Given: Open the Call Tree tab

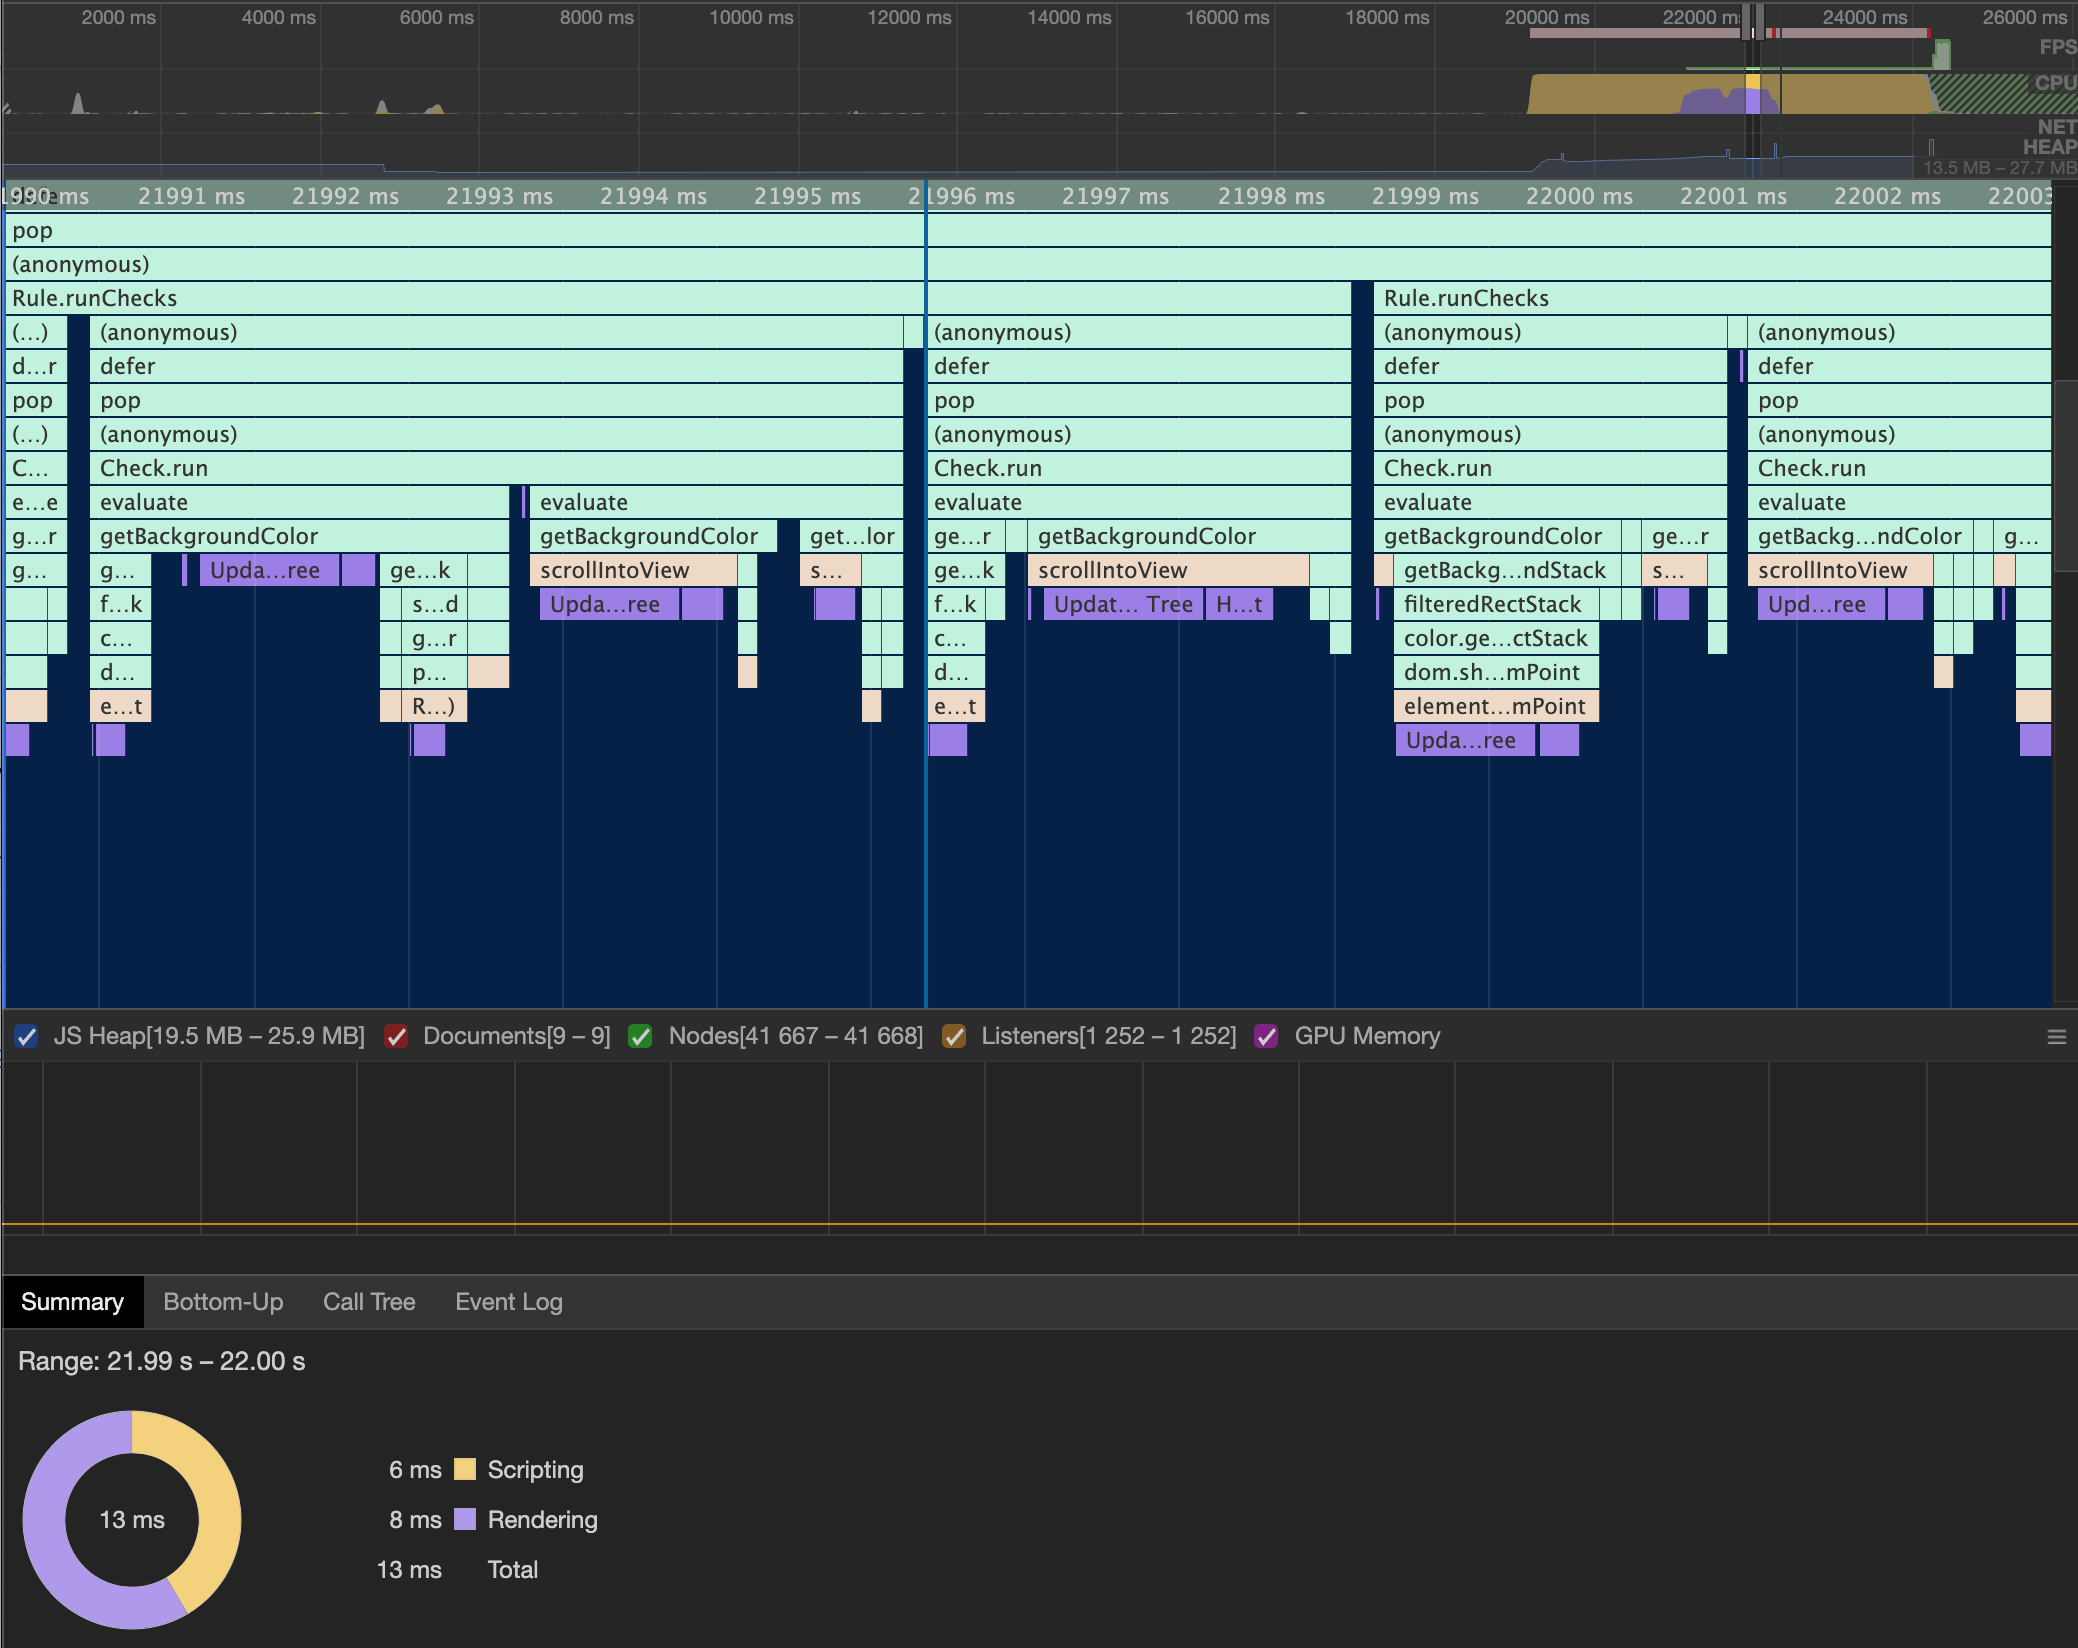Looking at the screenshot, I should pos(368,1302).
